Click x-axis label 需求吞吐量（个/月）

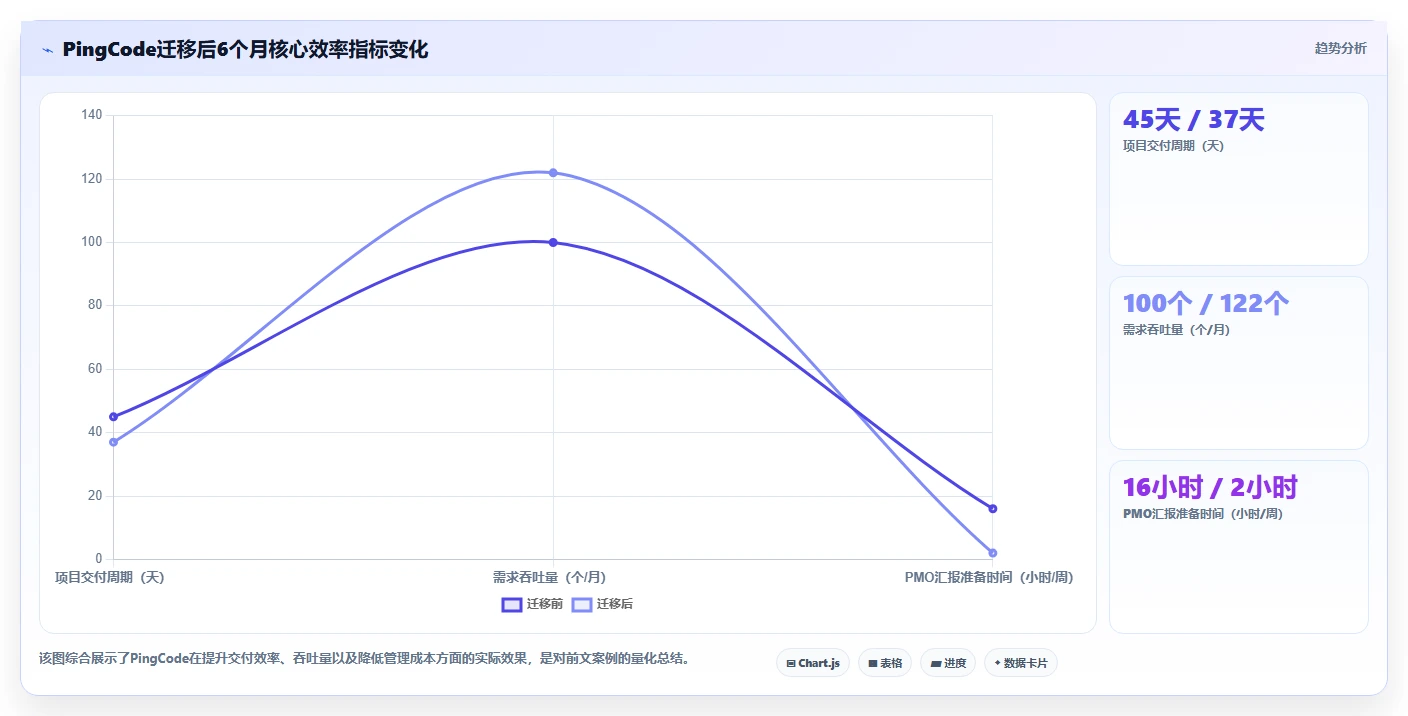[549, 577]
